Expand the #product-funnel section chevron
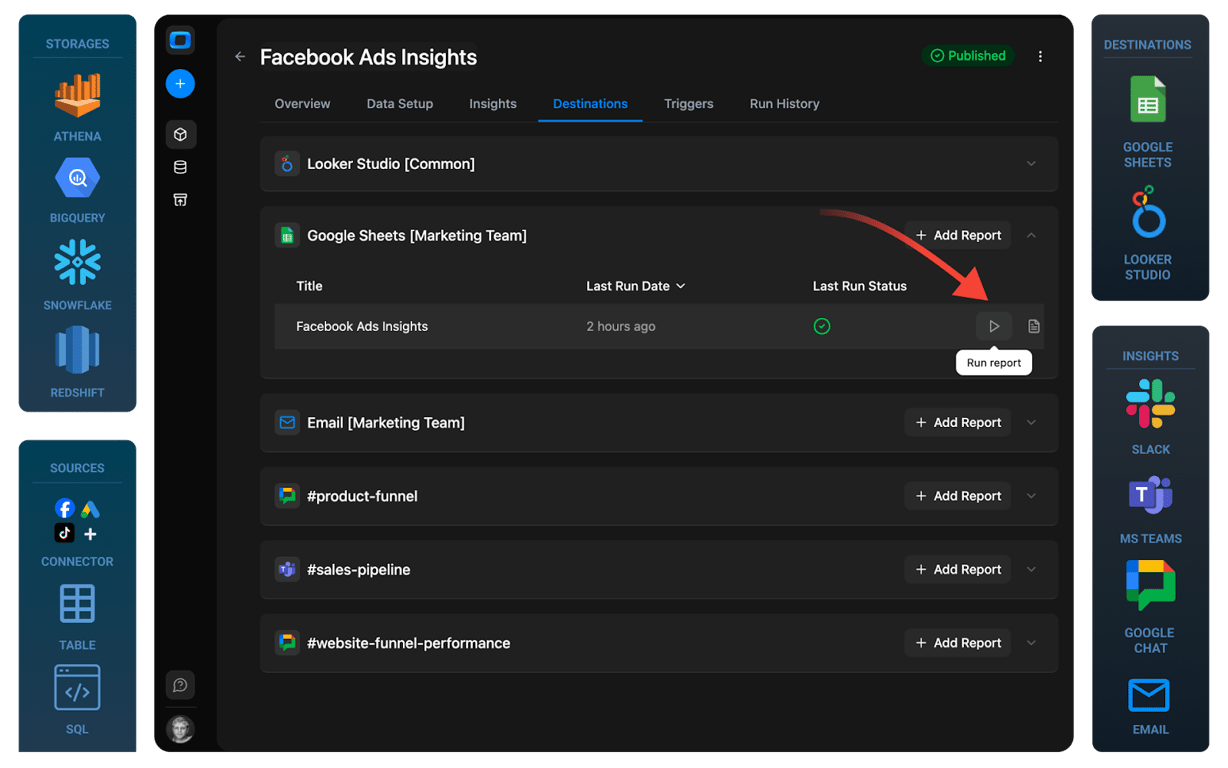Screen dimensions: 1228x768 pos(1031,496)
